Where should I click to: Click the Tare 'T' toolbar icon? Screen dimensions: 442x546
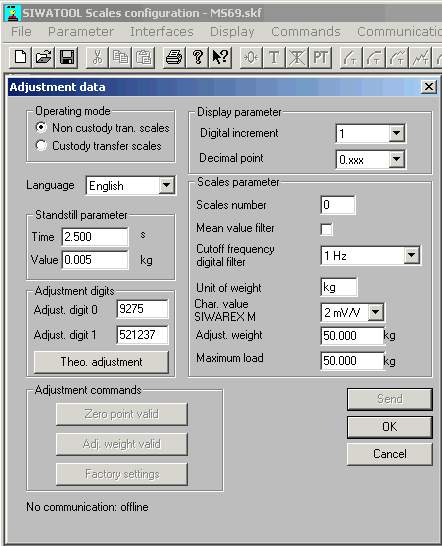(x=274, y=57)
